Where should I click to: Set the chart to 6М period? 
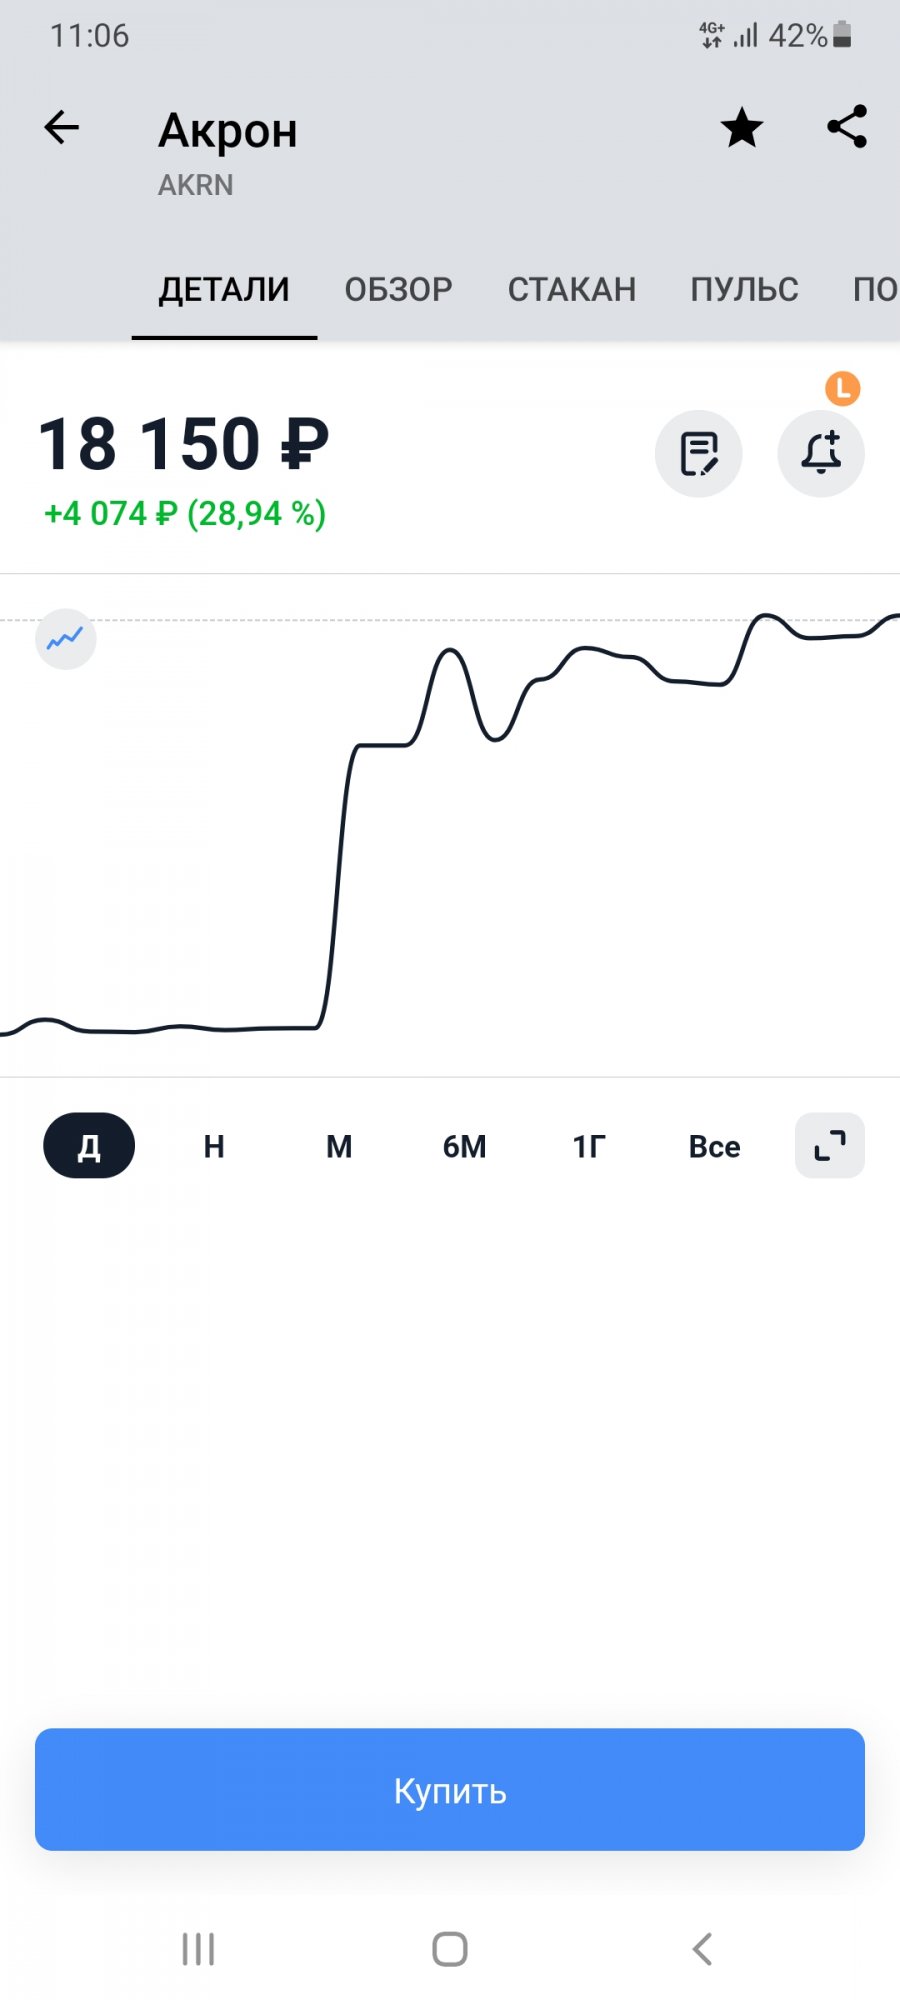(x=464, y=1146)
